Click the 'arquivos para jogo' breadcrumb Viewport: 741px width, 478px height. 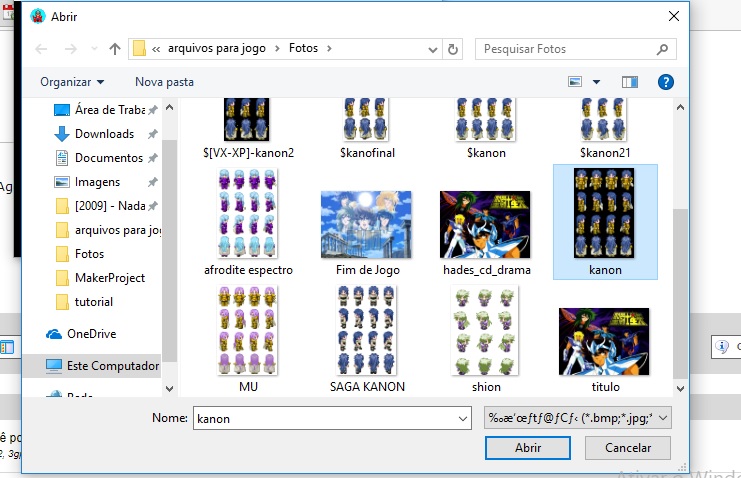point(216,48)
